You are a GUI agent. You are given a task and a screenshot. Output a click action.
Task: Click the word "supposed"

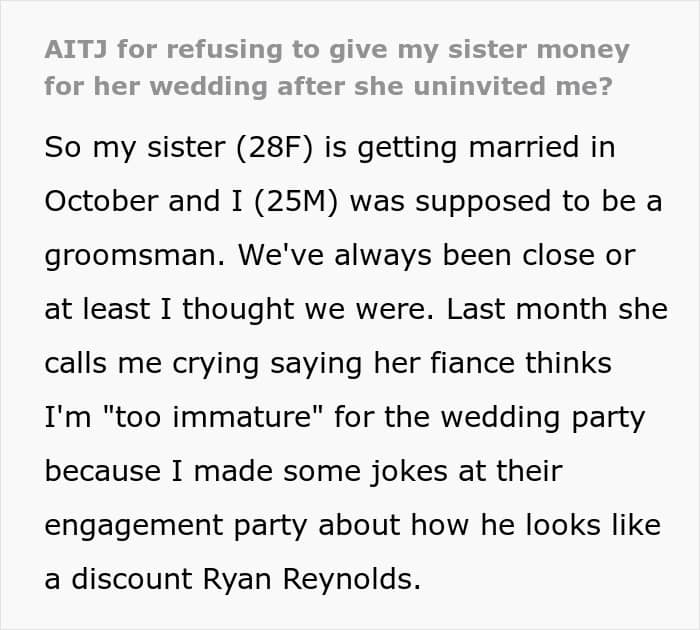[483, 202]
